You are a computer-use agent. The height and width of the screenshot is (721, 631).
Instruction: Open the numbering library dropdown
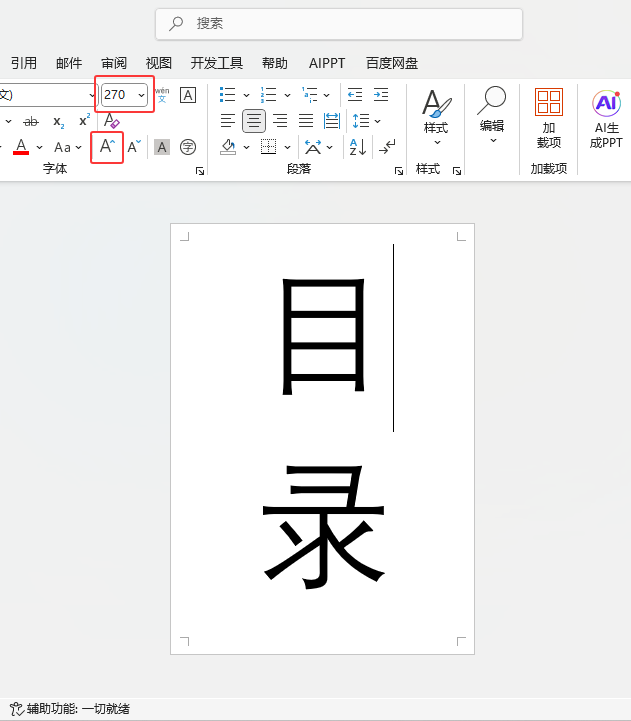[x=287, y=95]
